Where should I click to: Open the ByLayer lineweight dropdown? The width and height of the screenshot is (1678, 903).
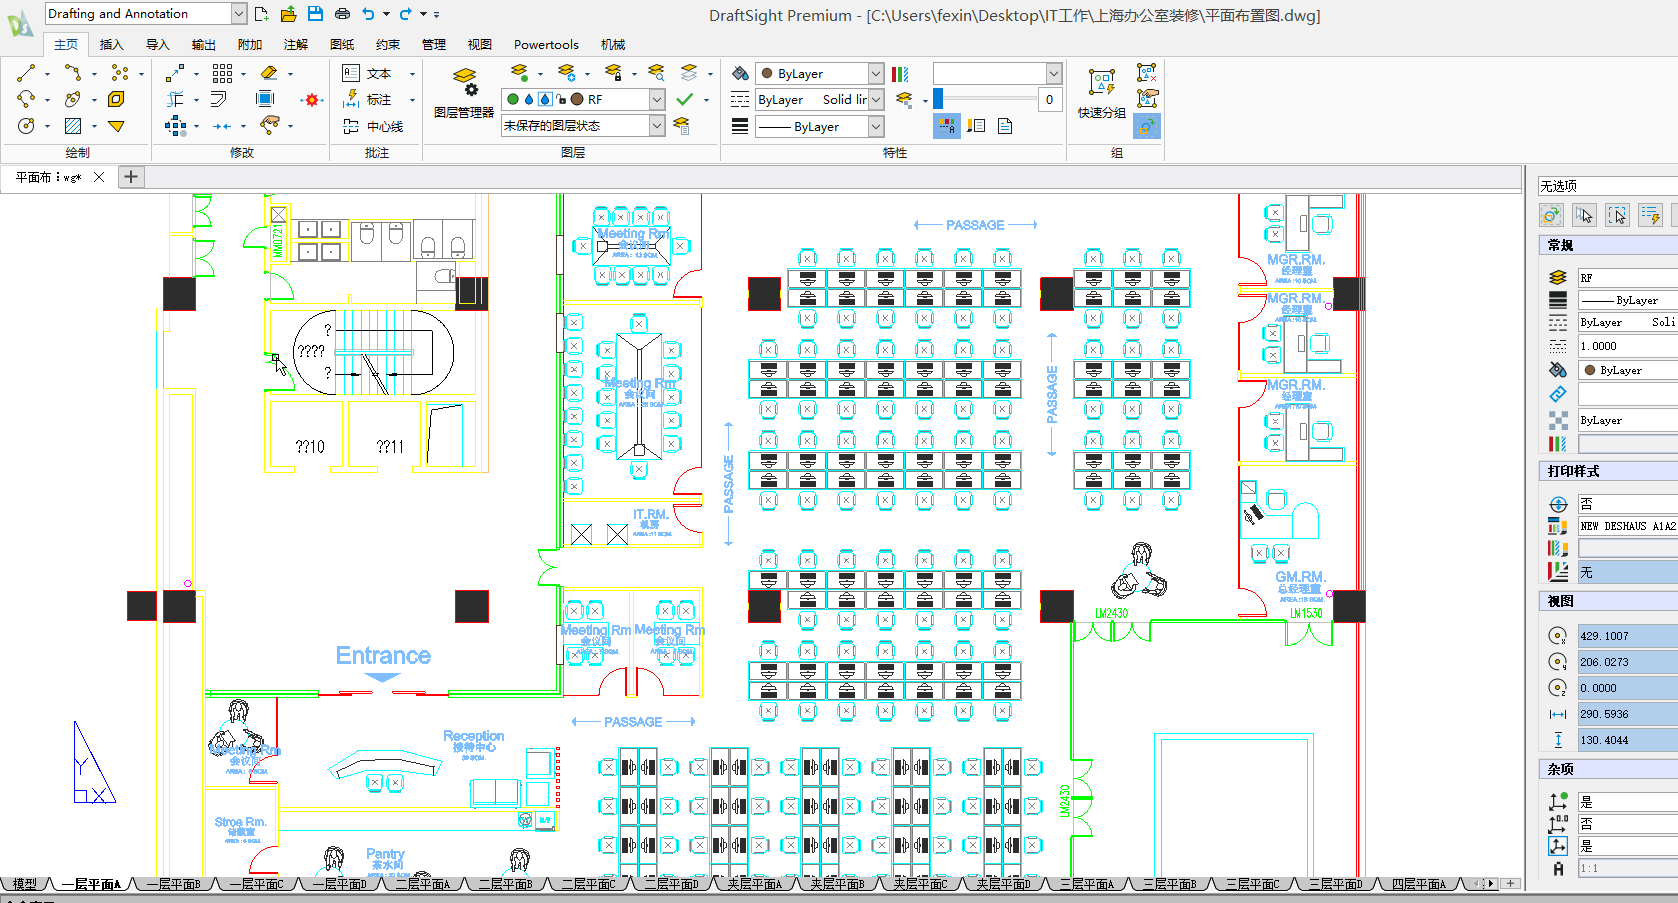point(876,126)
